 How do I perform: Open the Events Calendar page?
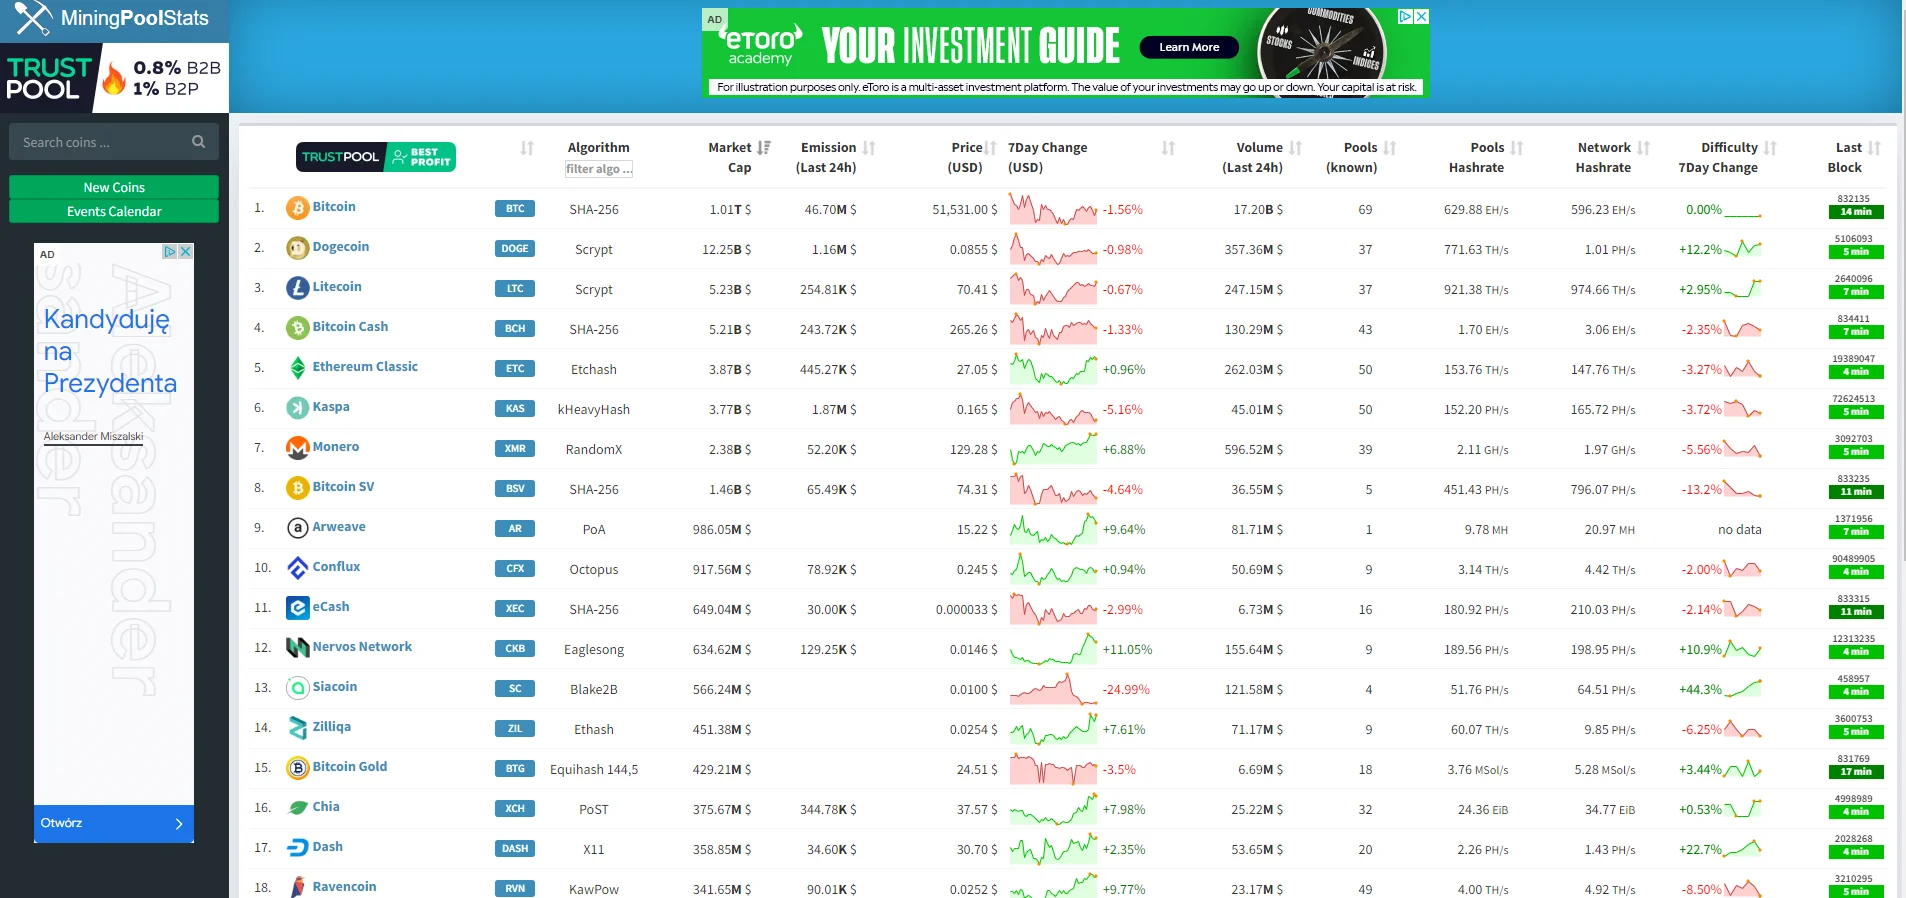tap(114, 211)
